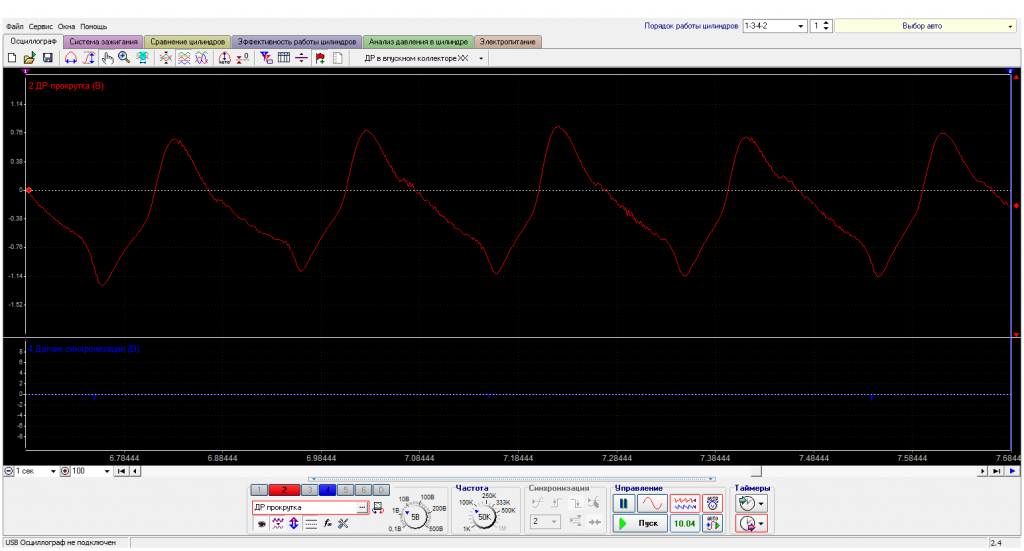Click the falling edge sync icon
Image resolution: width=1024 pixels, height=551 pixels.
click(575, 503)
